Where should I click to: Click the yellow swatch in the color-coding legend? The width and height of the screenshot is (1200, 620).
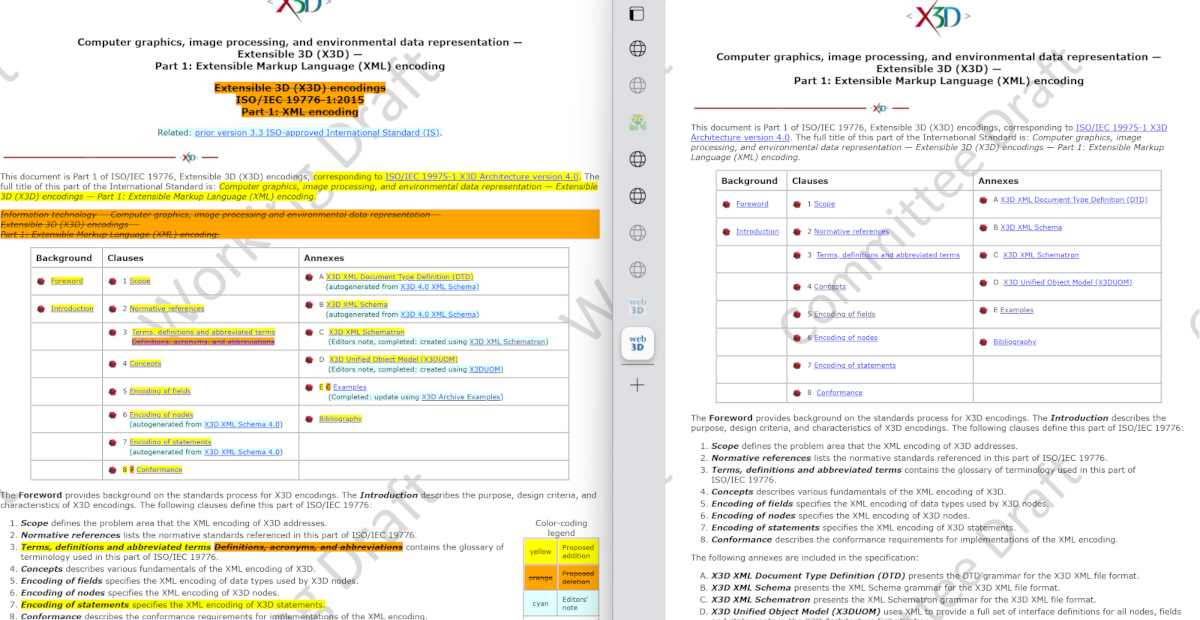[540, 551]
